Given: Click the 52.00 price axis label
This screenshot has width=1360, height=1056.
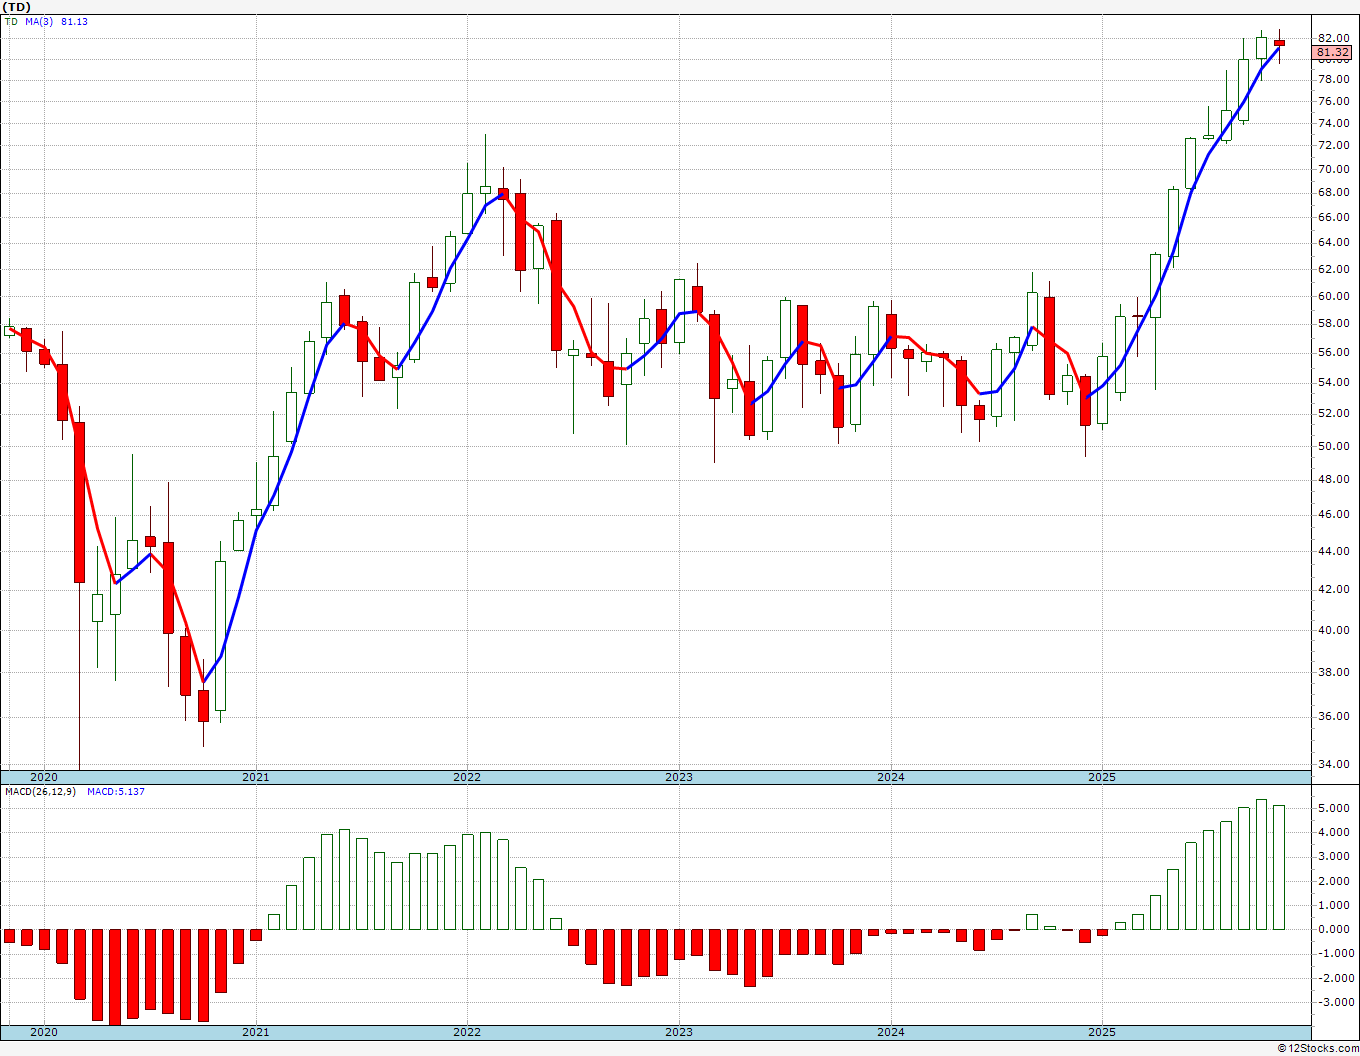Looking at the screenshot, I should [x=1333, y=413].
